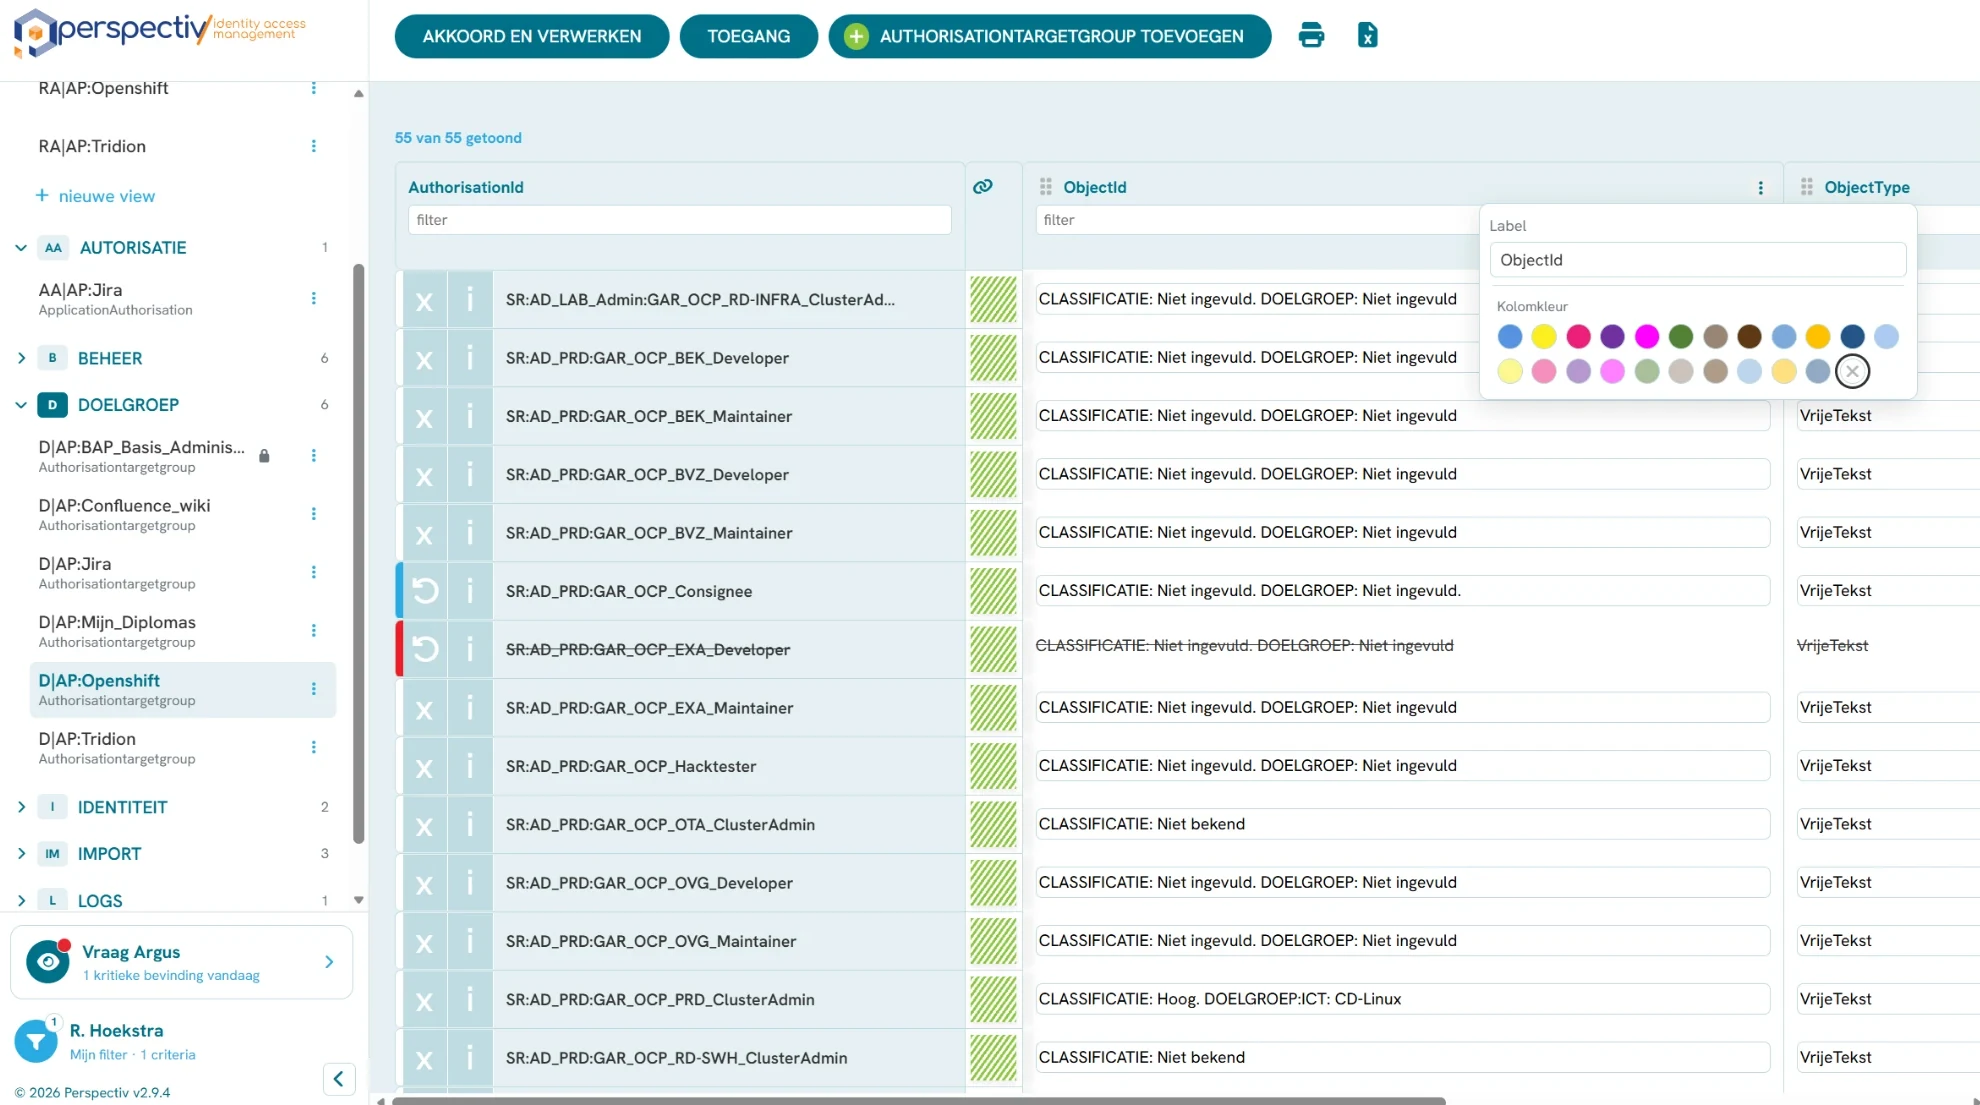
Task: Expand the IDENTITEIT section
Action: 21,807
